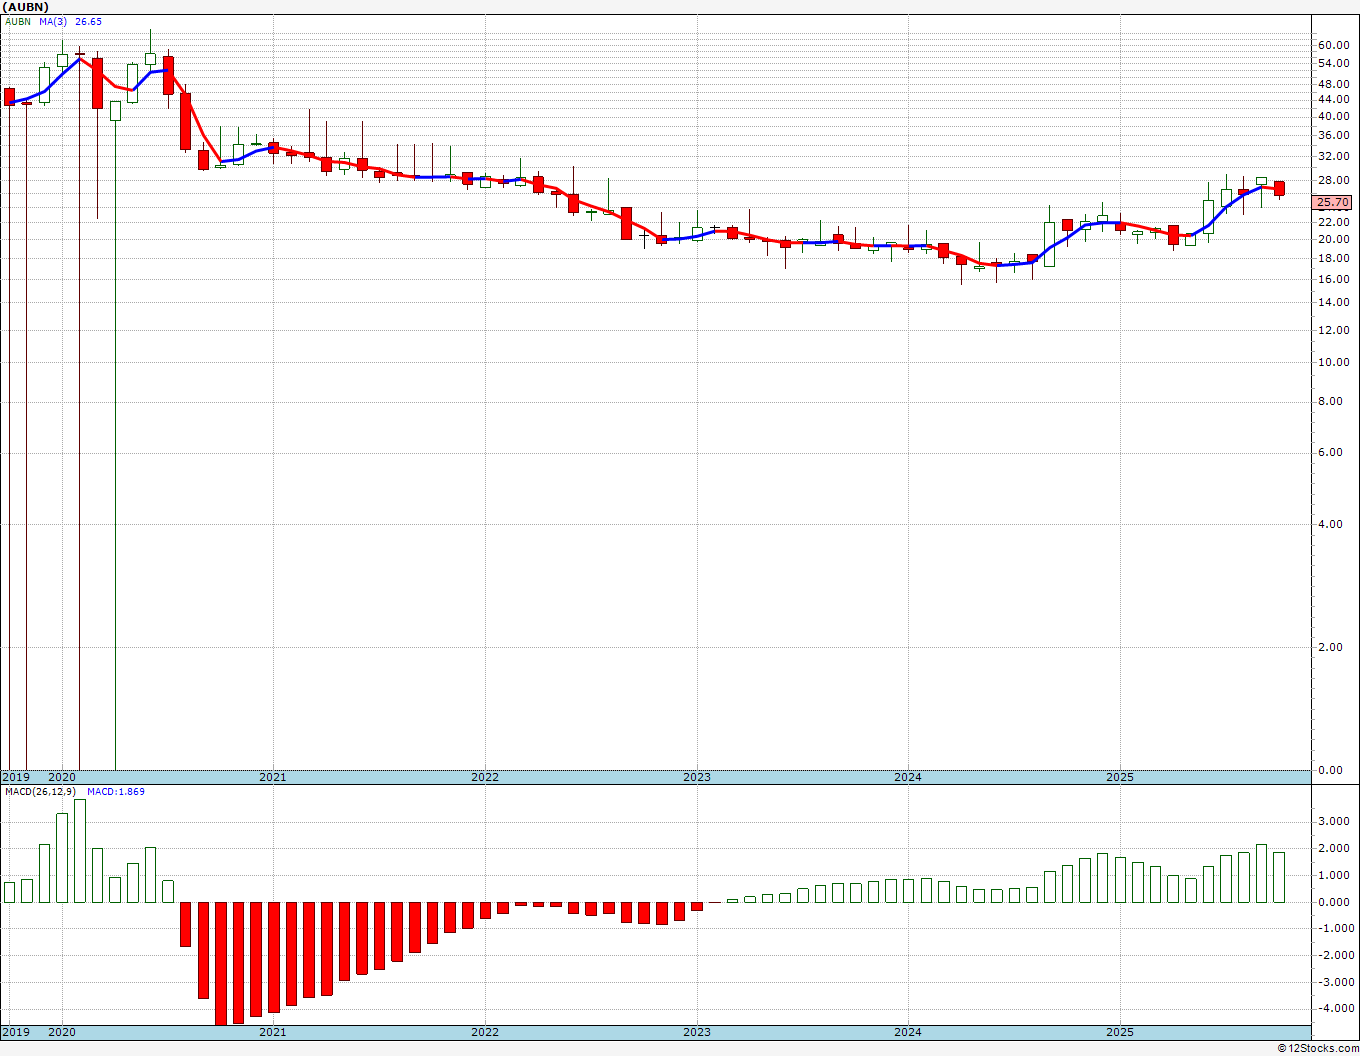The height and width of the screenshot is (1056, 1360).
Task: Click the 20.00 price axis label
Action: [x=1333, y=239]
